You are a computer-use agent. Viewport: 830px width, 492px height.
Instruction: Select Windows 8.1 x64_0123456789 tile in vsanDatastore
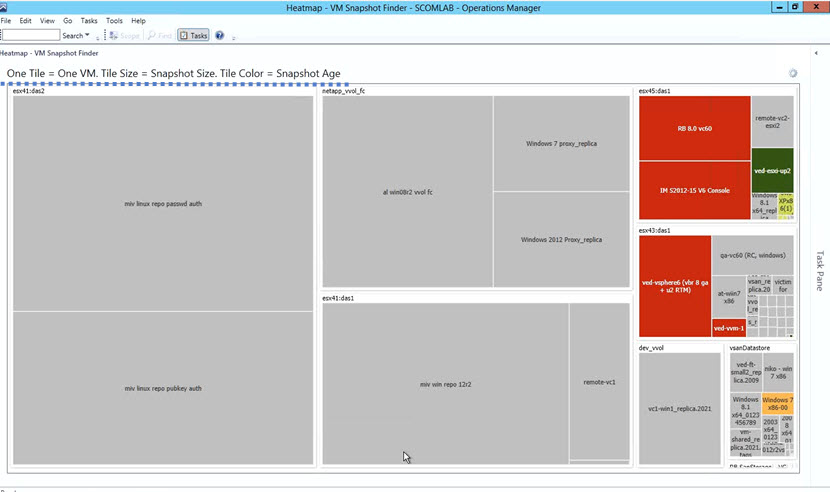pyautogui.click(x=746, y=410)
